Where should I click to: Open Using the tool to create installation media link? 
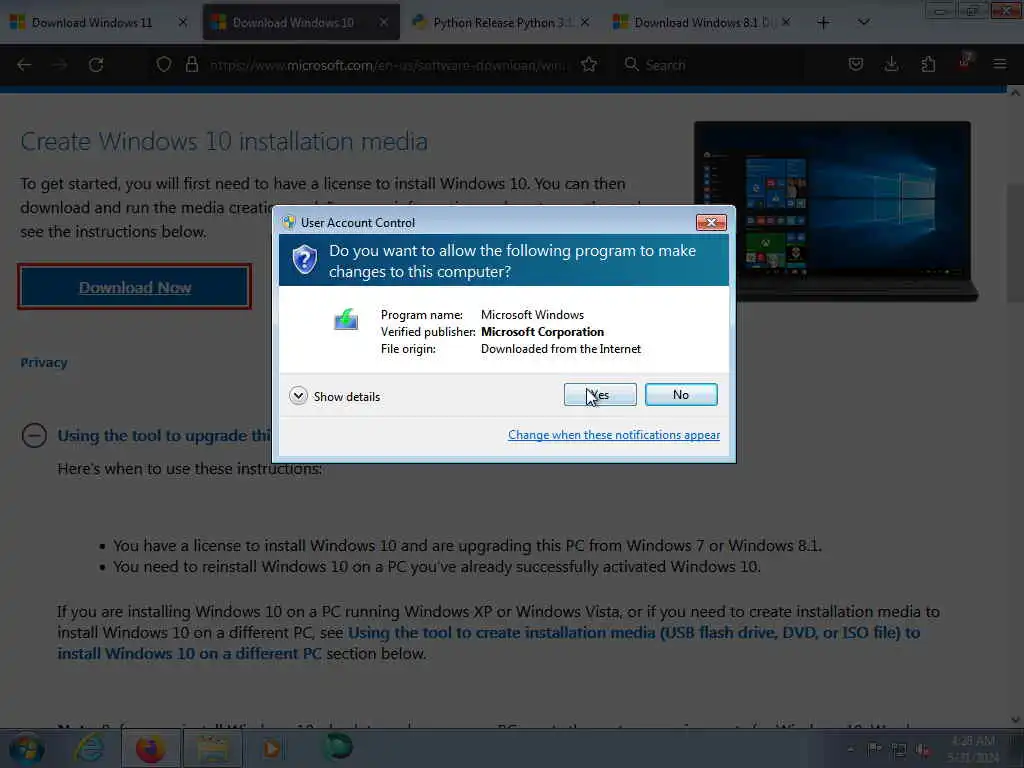pos(488,643)
